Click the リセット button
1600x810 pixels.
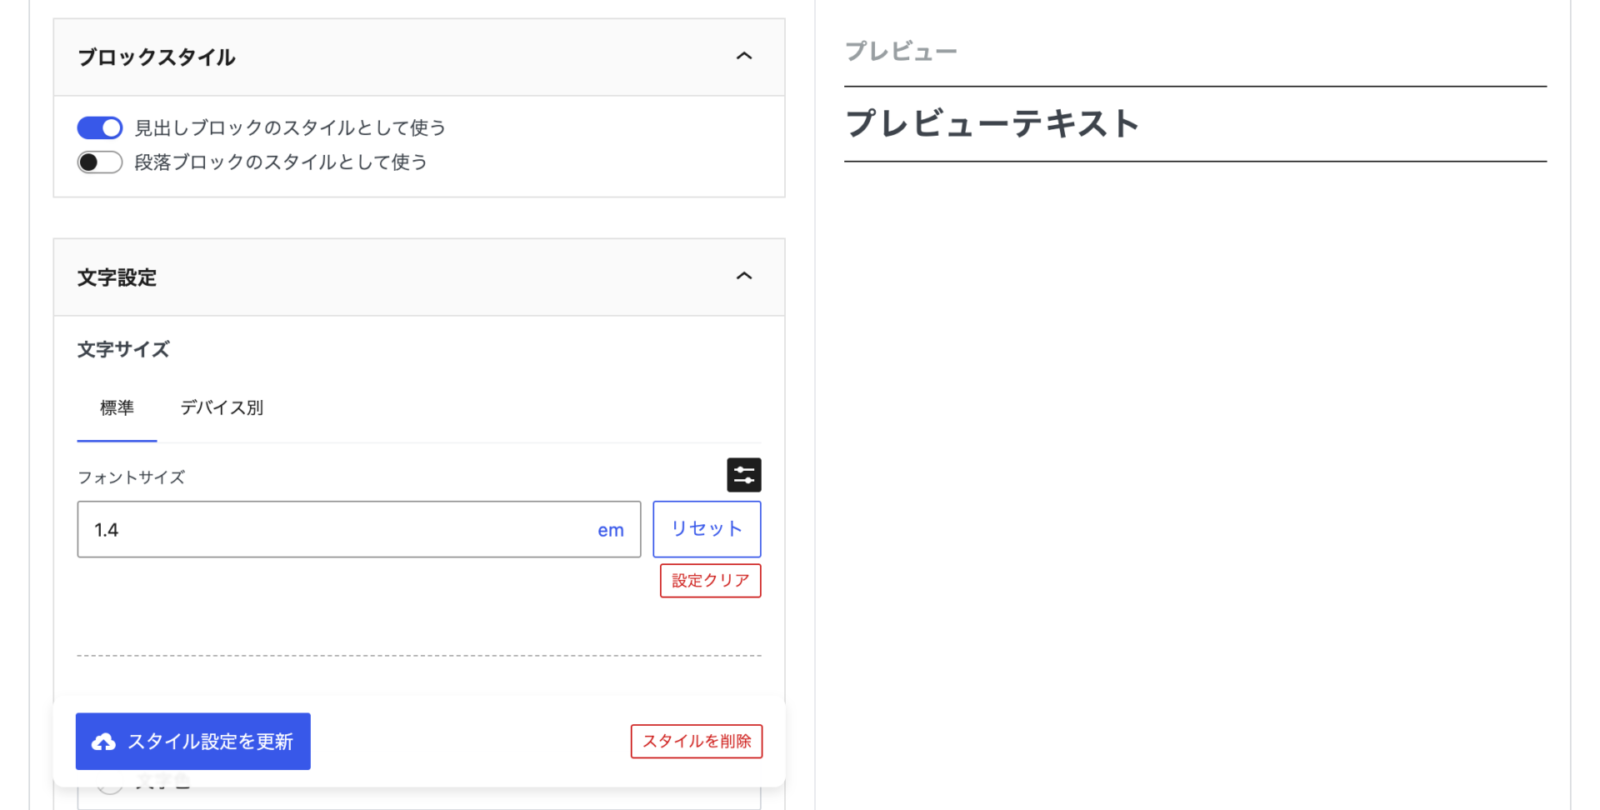tap(706, 529)
